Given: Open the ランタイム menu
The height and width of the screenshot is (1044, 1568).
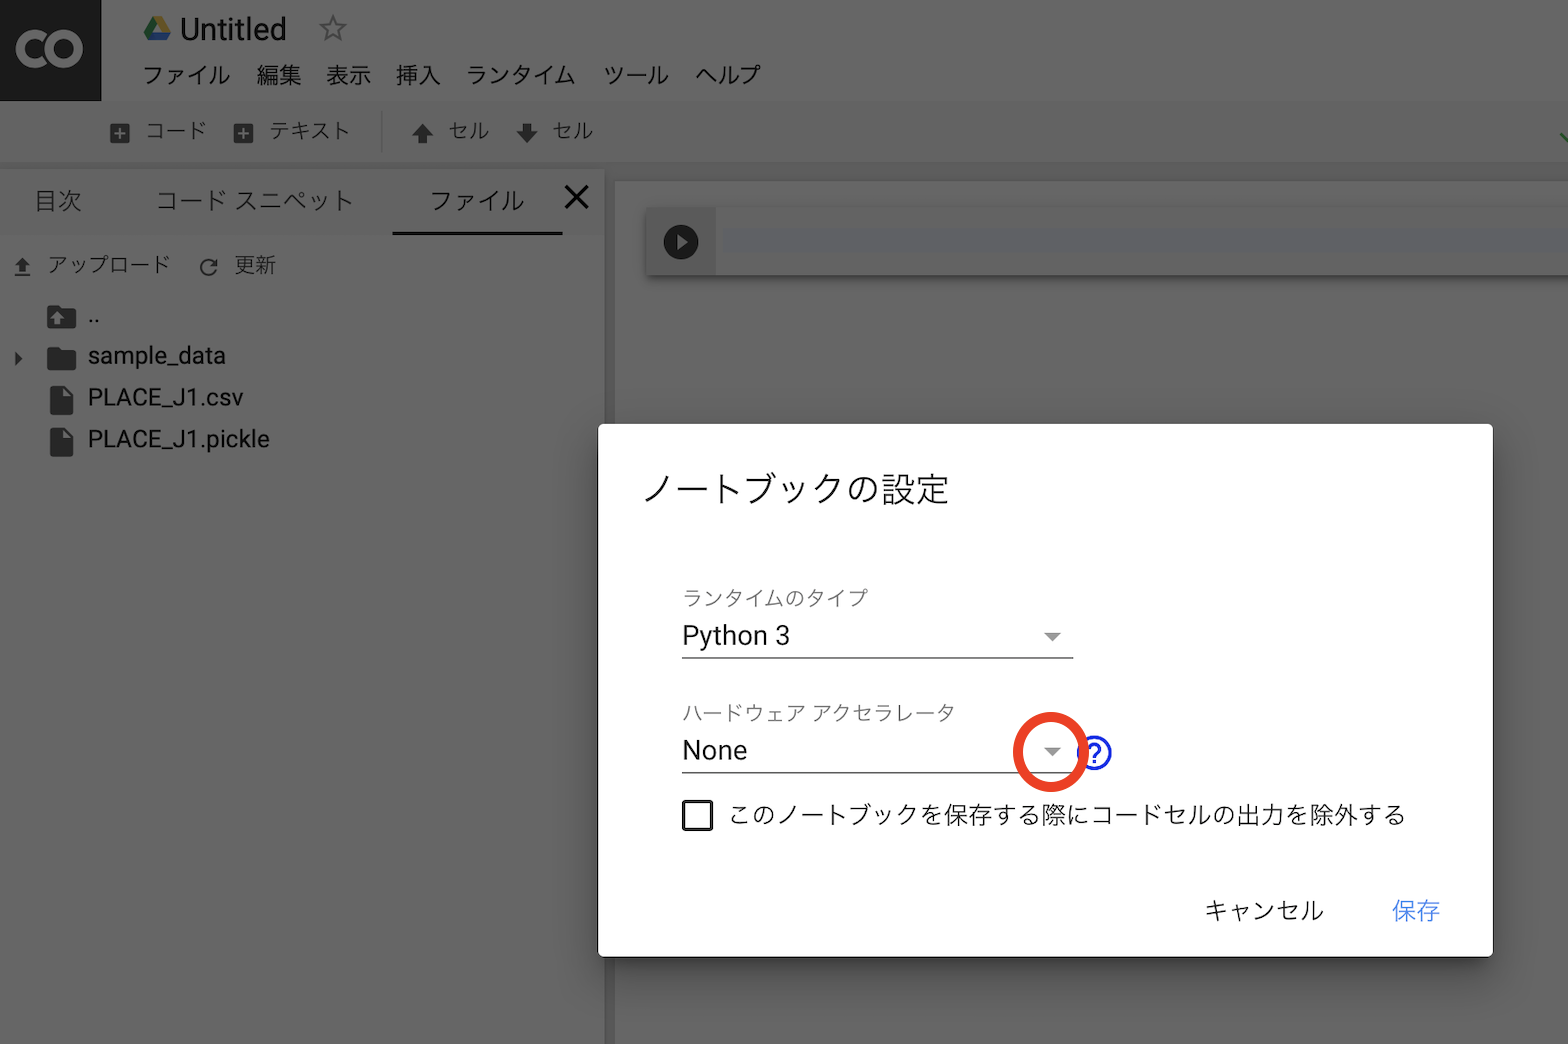Looking at the screenshot, I should 521,75.
